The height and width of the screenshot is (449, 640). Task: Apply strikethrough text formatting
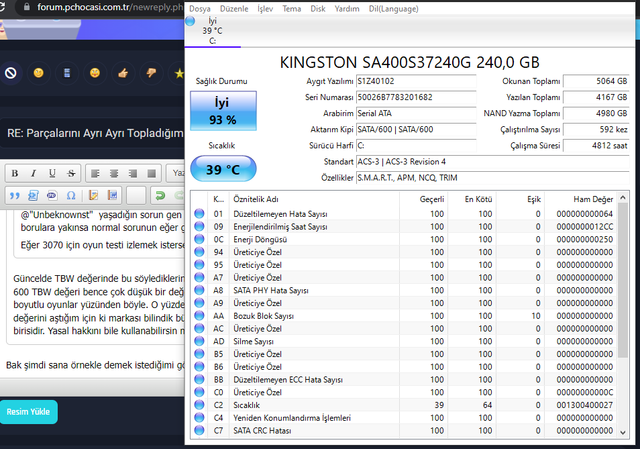70,173
